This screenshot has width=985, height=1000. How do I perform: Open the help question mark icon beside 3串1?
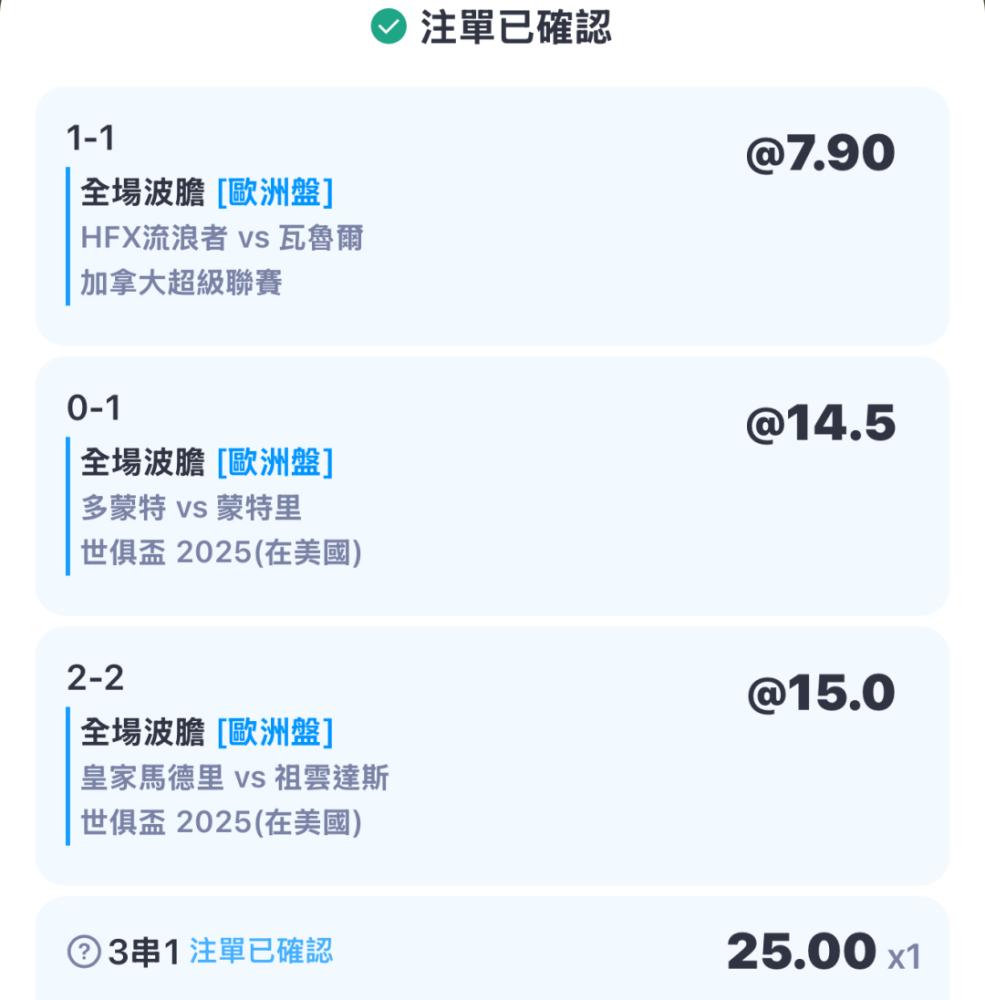coord(84,952)
